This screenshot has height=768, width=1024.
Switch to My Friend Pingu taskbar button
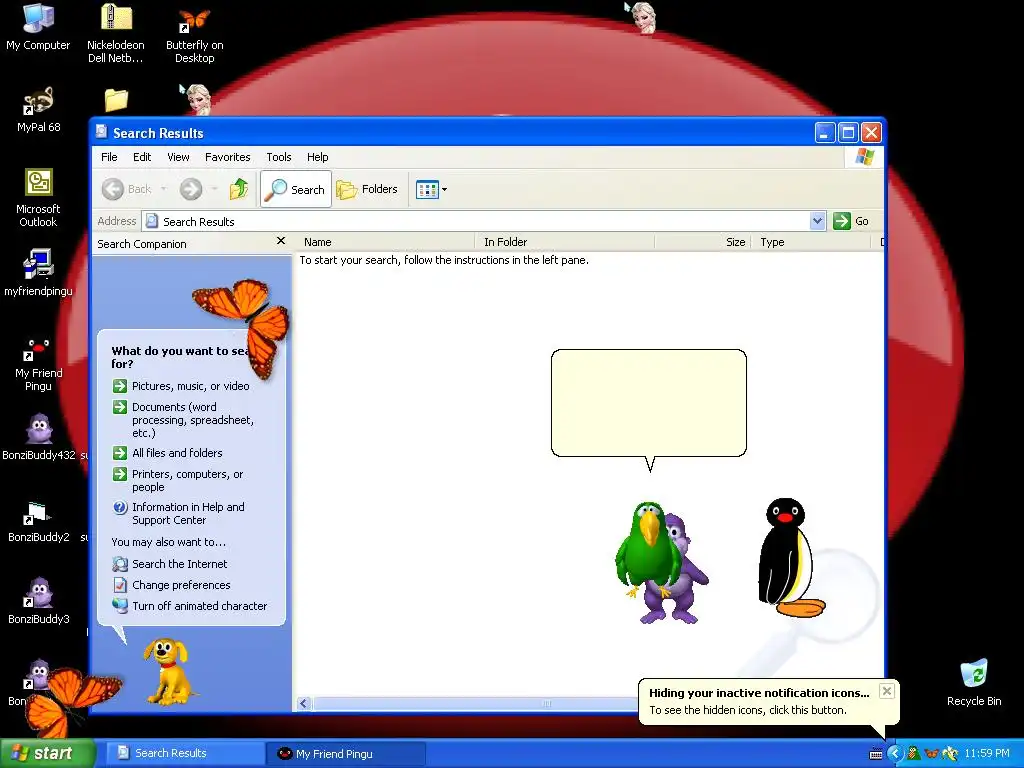tap(346, 754)
